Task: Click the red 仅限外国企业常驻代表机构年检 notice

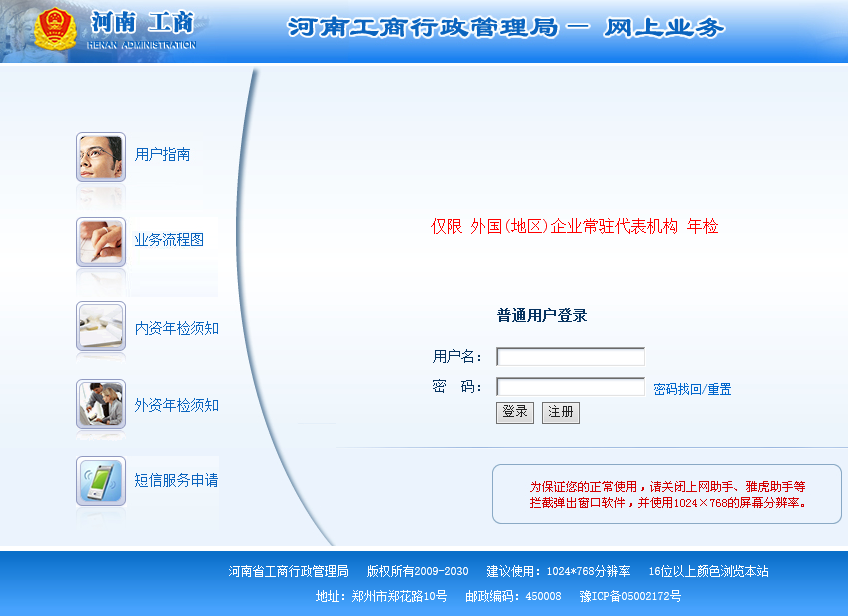Action: (x=574, y=227)
